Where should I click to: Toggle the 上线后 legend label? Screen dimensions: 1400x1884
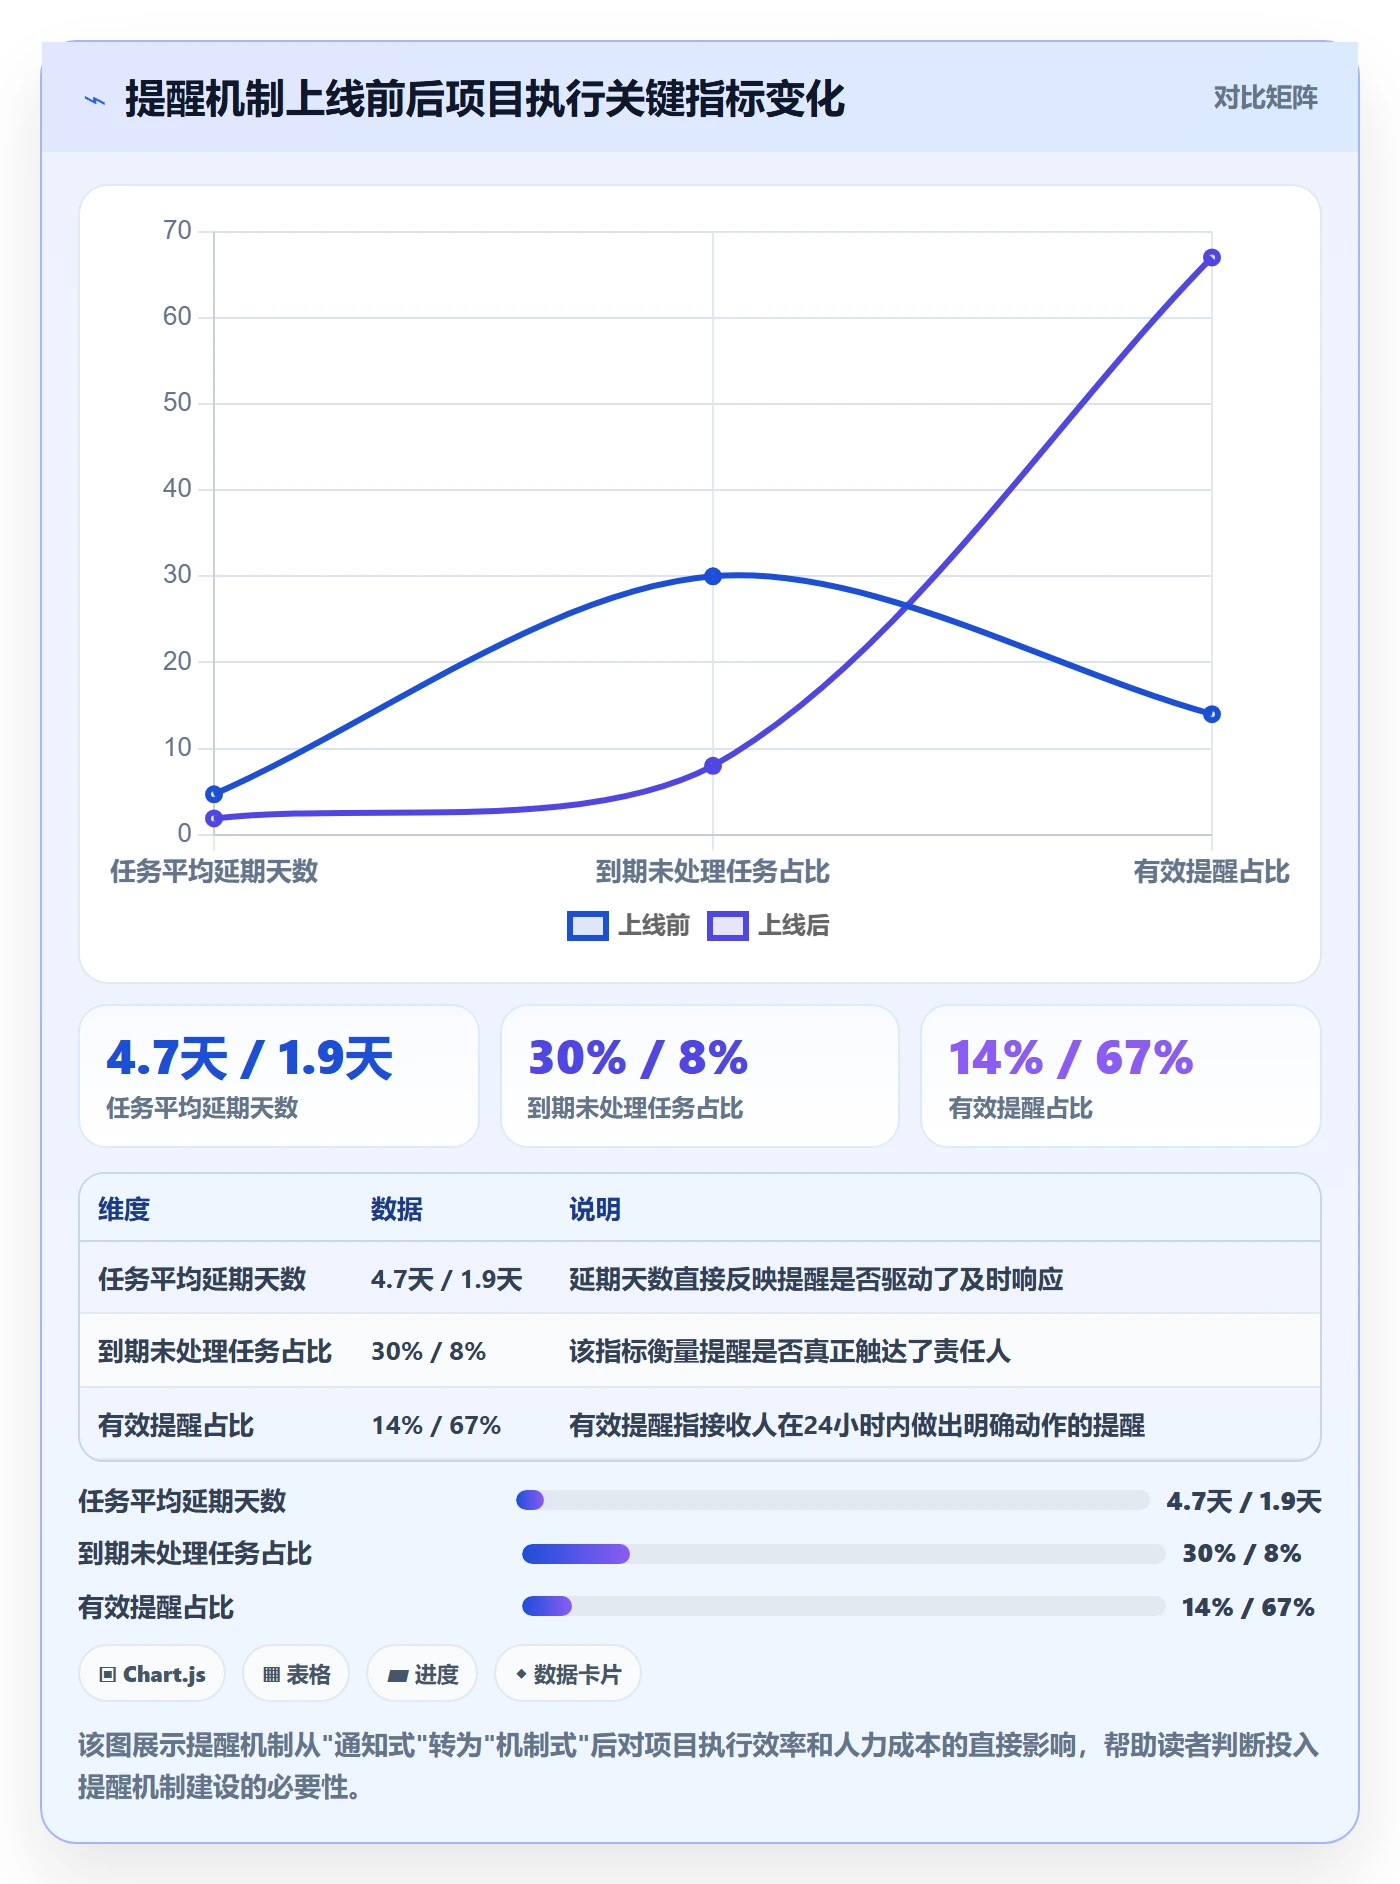794,925
